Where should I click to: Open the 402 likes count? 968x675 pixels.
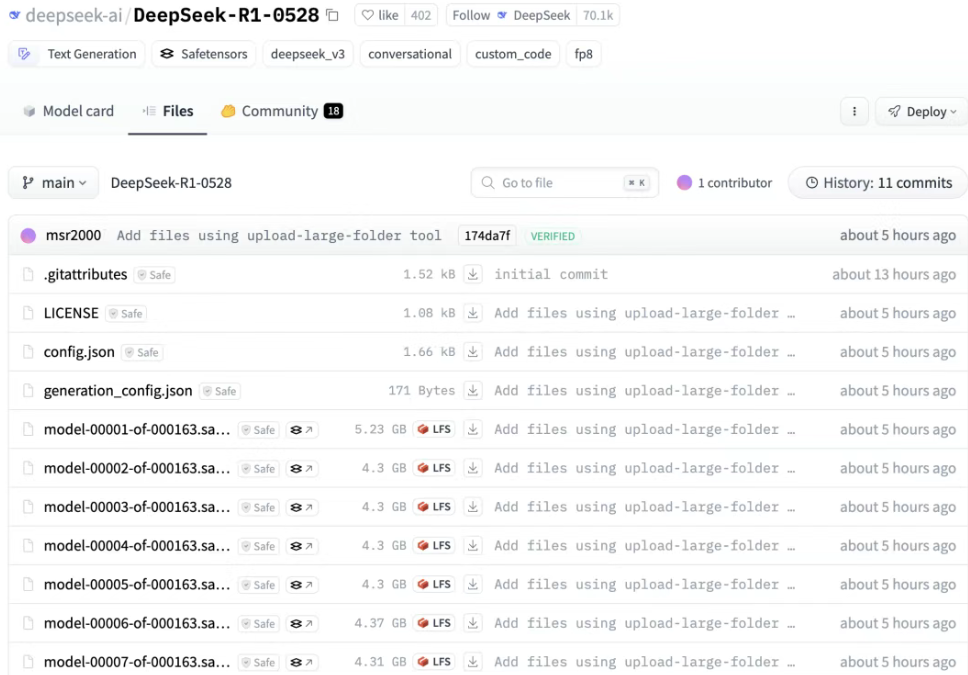pyautogui.click(x=421, y=15)
